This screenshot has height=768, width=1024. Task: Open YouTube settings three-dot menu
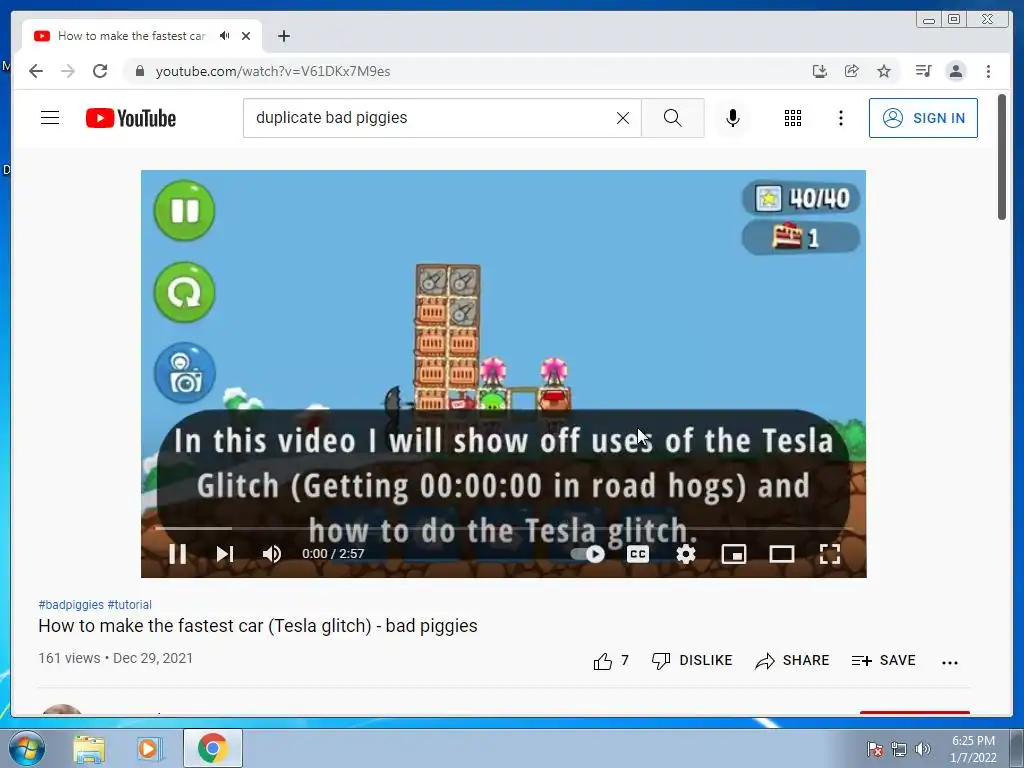point(841,118)
